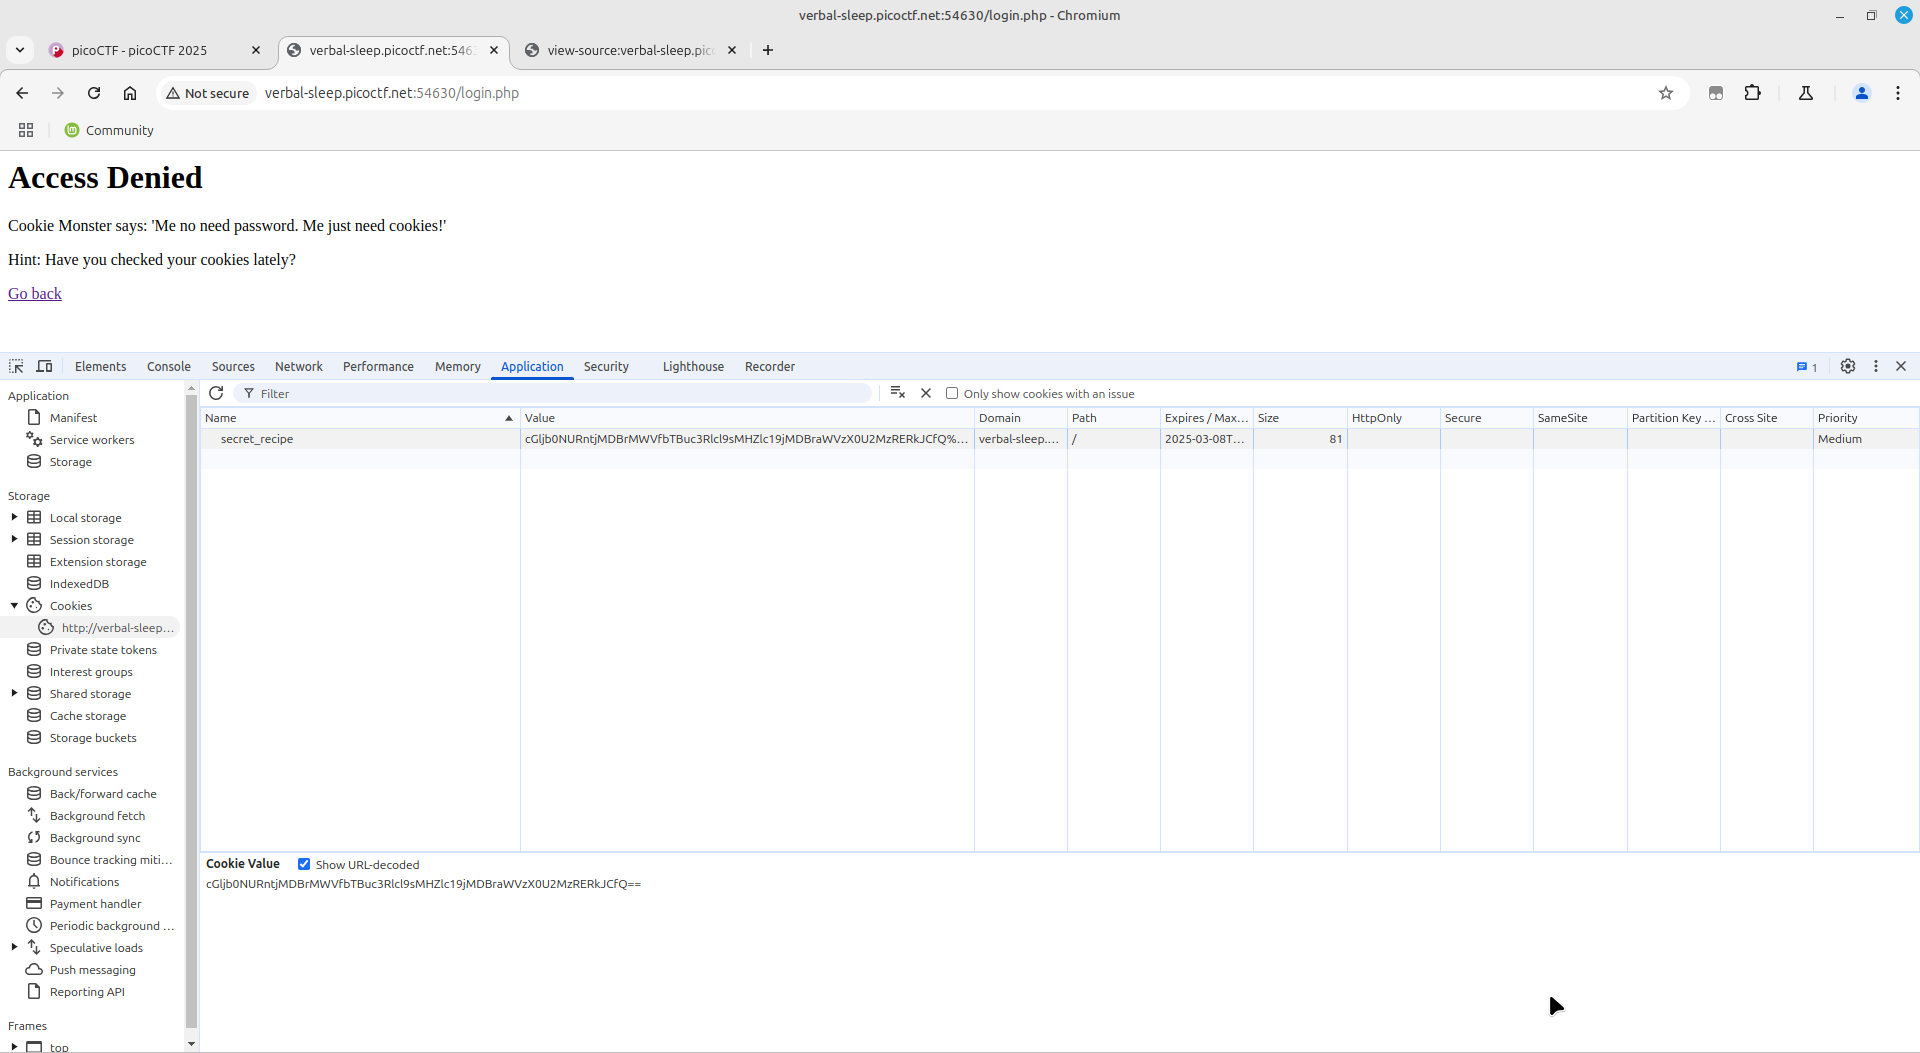Image resolution: width=1920 pixels, height=1053 pixels.
Task: Expand the Local storage tree item
Action: 14,517
